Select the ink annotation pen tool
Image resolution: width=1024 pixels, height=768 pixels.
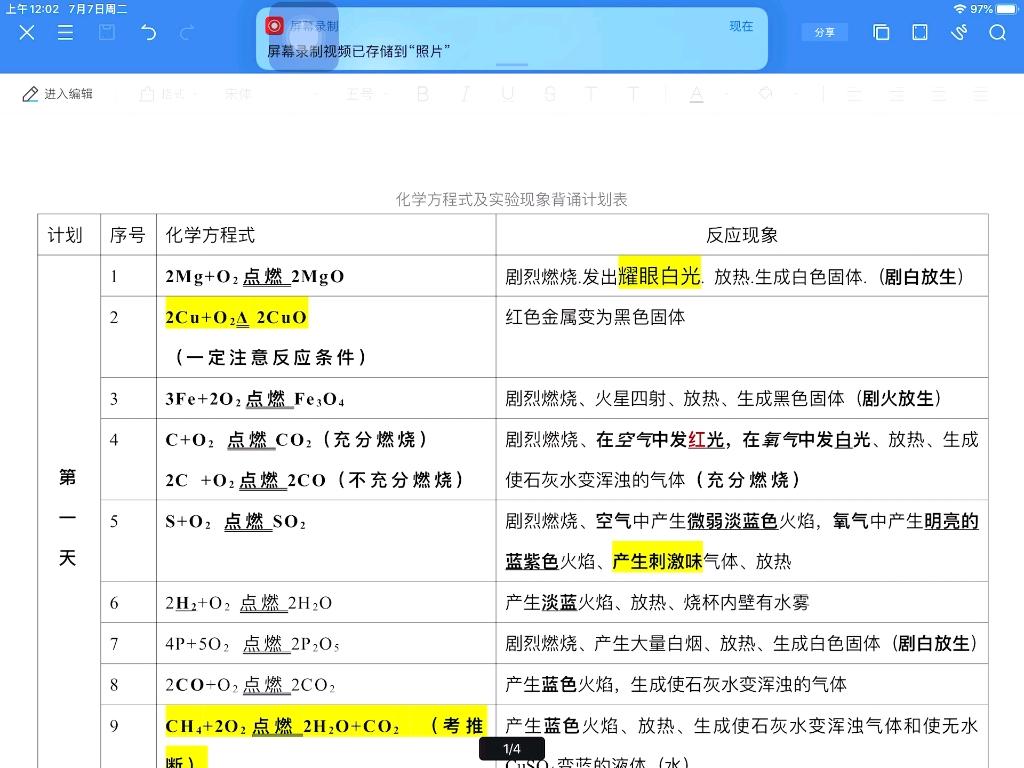(x=958, y=33)
